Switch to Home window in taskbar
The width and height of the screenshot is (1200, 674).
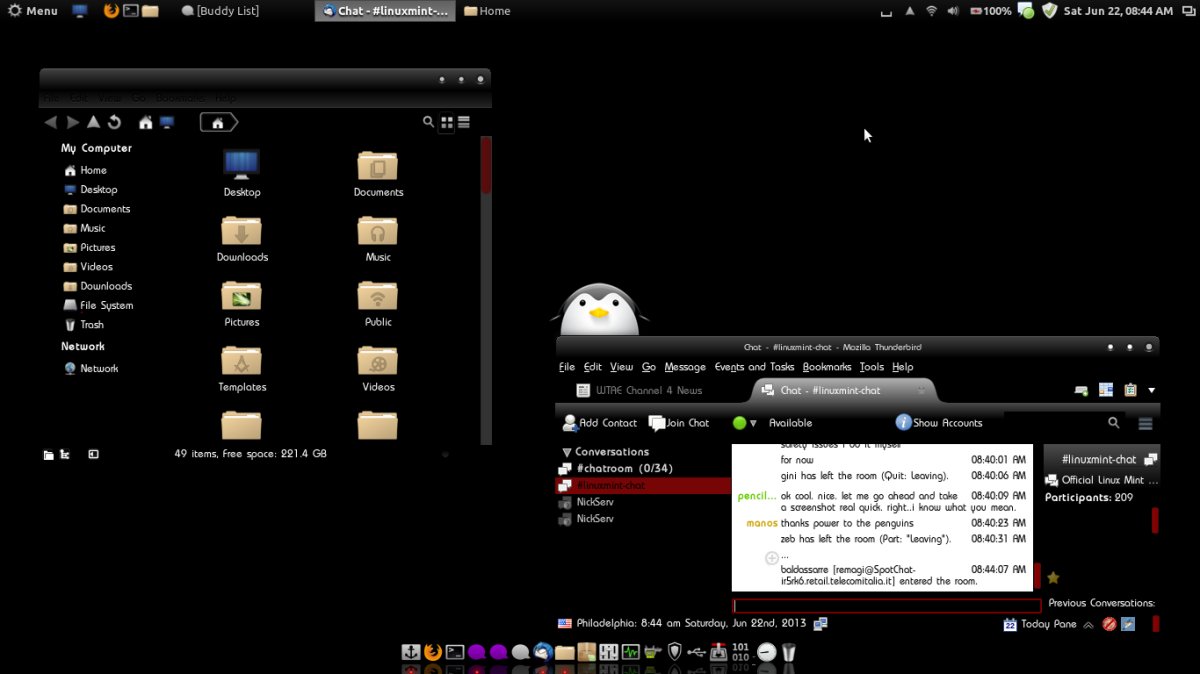(x=487, y=11)
